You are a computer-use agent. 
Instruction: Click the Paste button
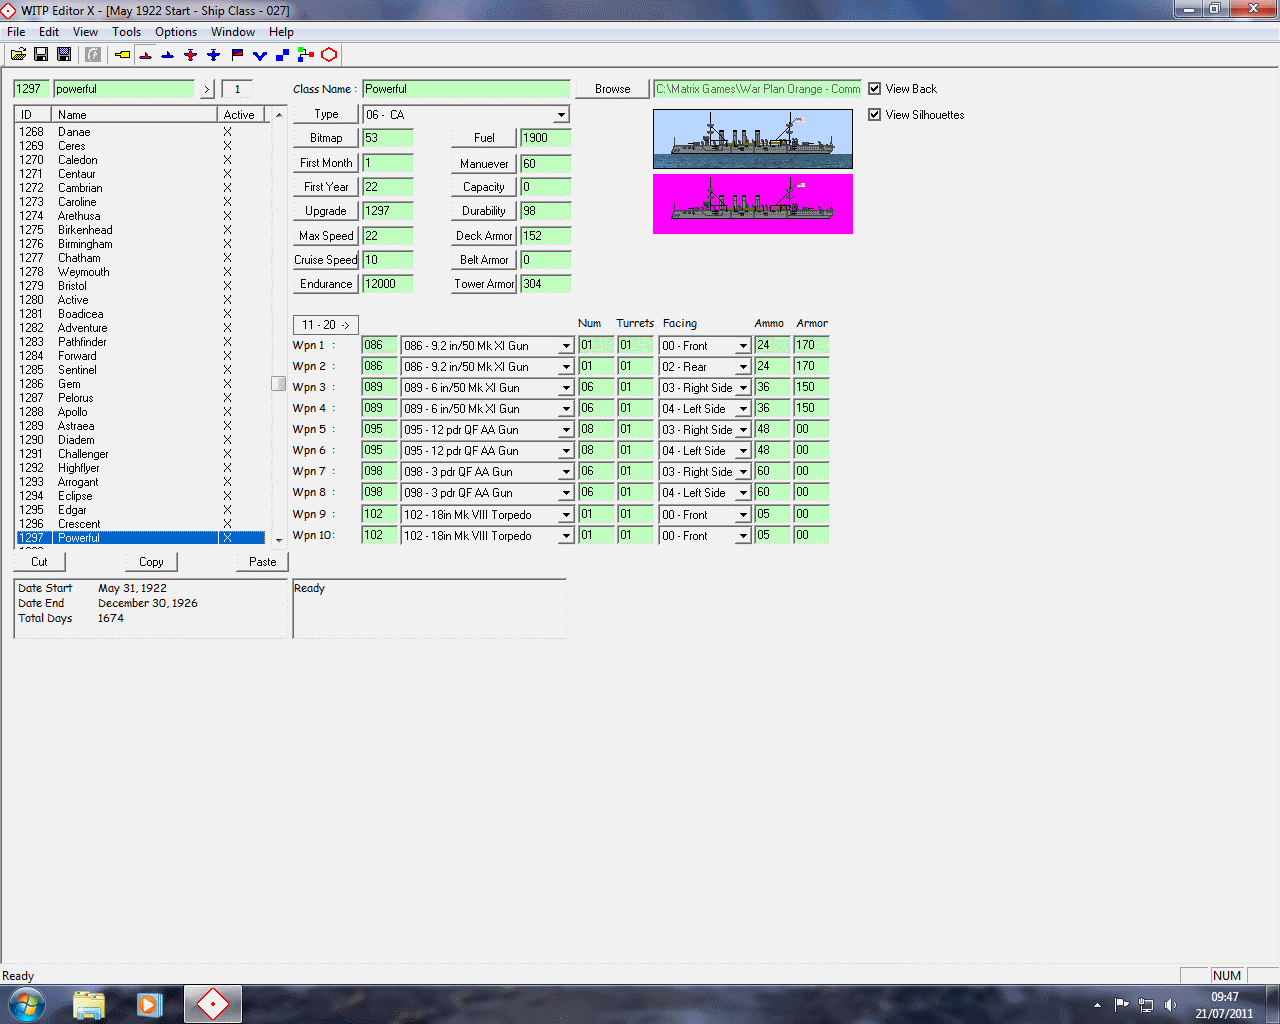(x=263, y=562)
